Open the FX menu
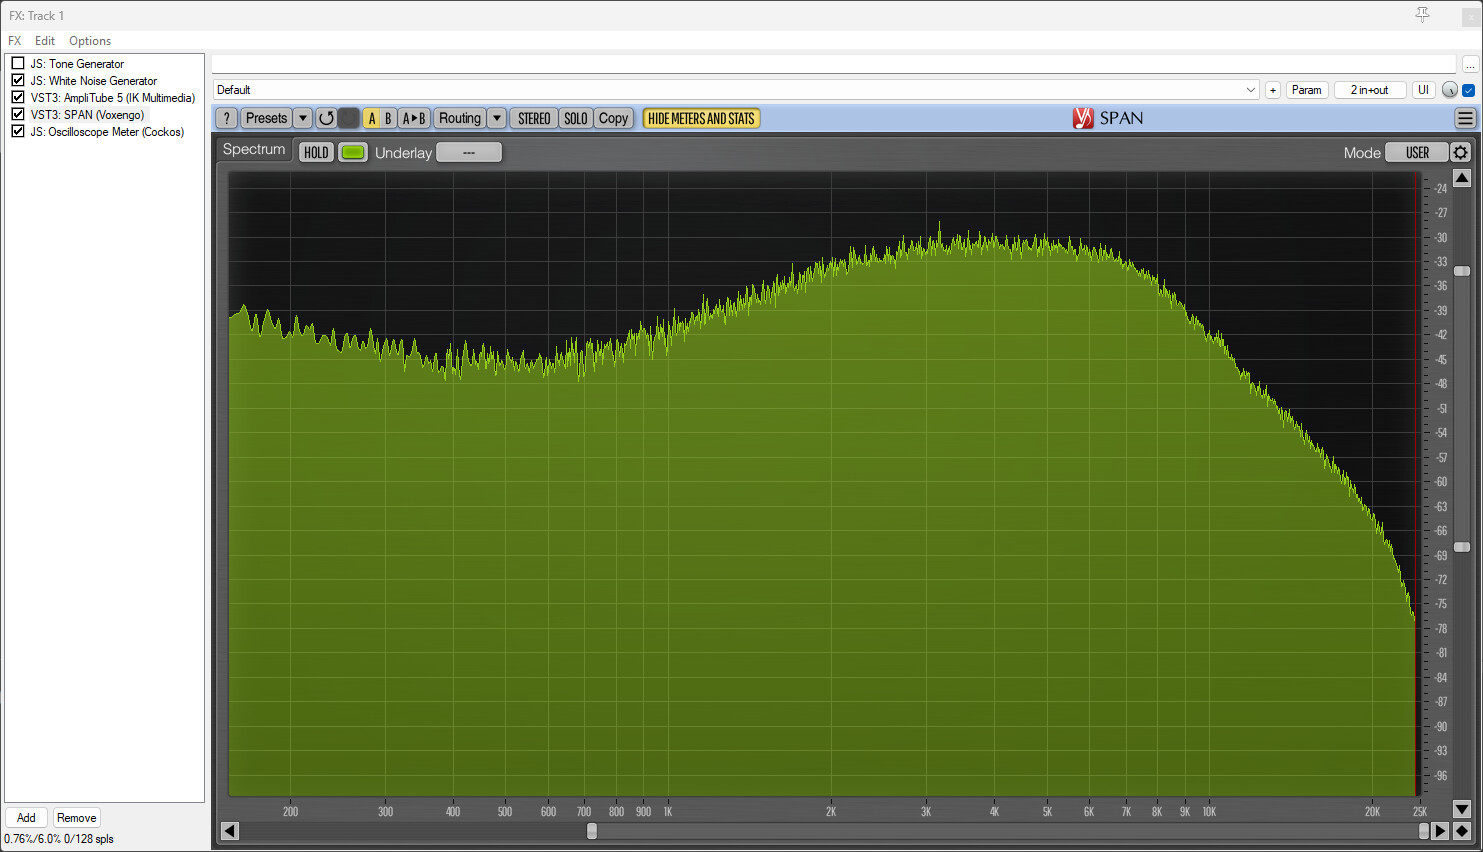Viewport: 1483px width, 852px height. pos(15,41)
